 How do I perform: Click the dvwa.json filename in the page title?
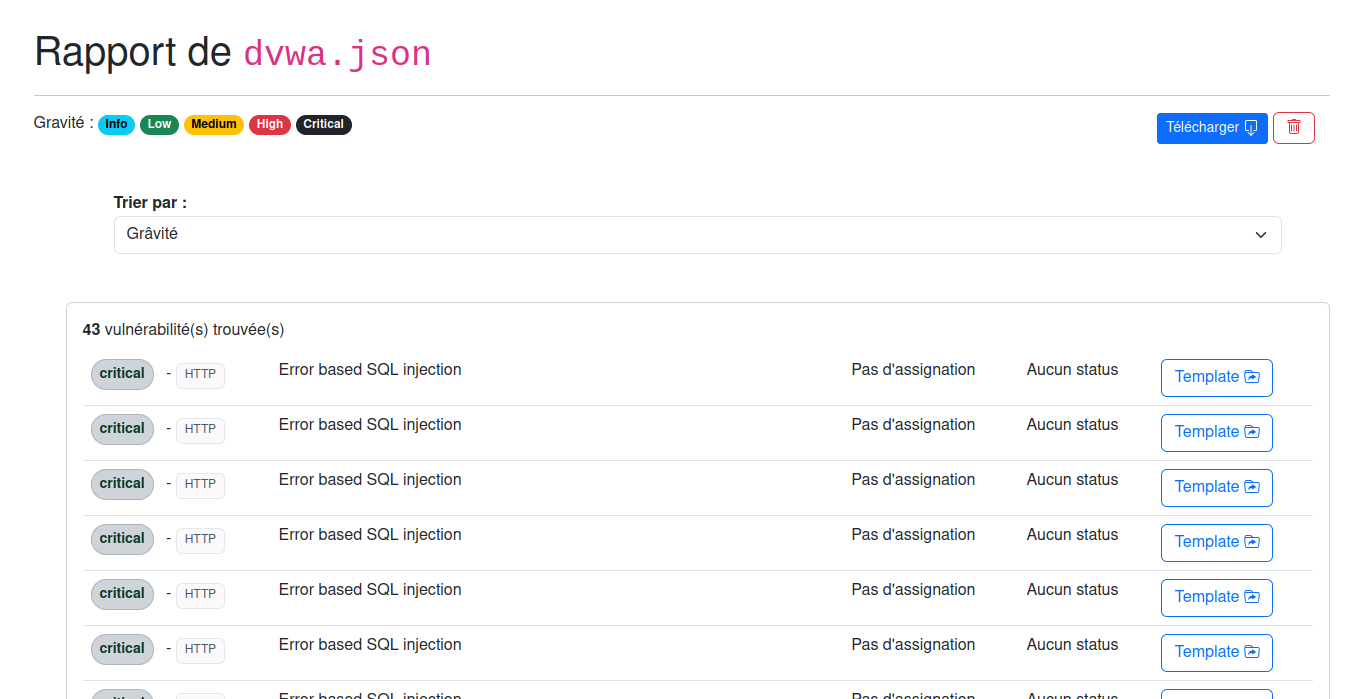tap(337, 54)
